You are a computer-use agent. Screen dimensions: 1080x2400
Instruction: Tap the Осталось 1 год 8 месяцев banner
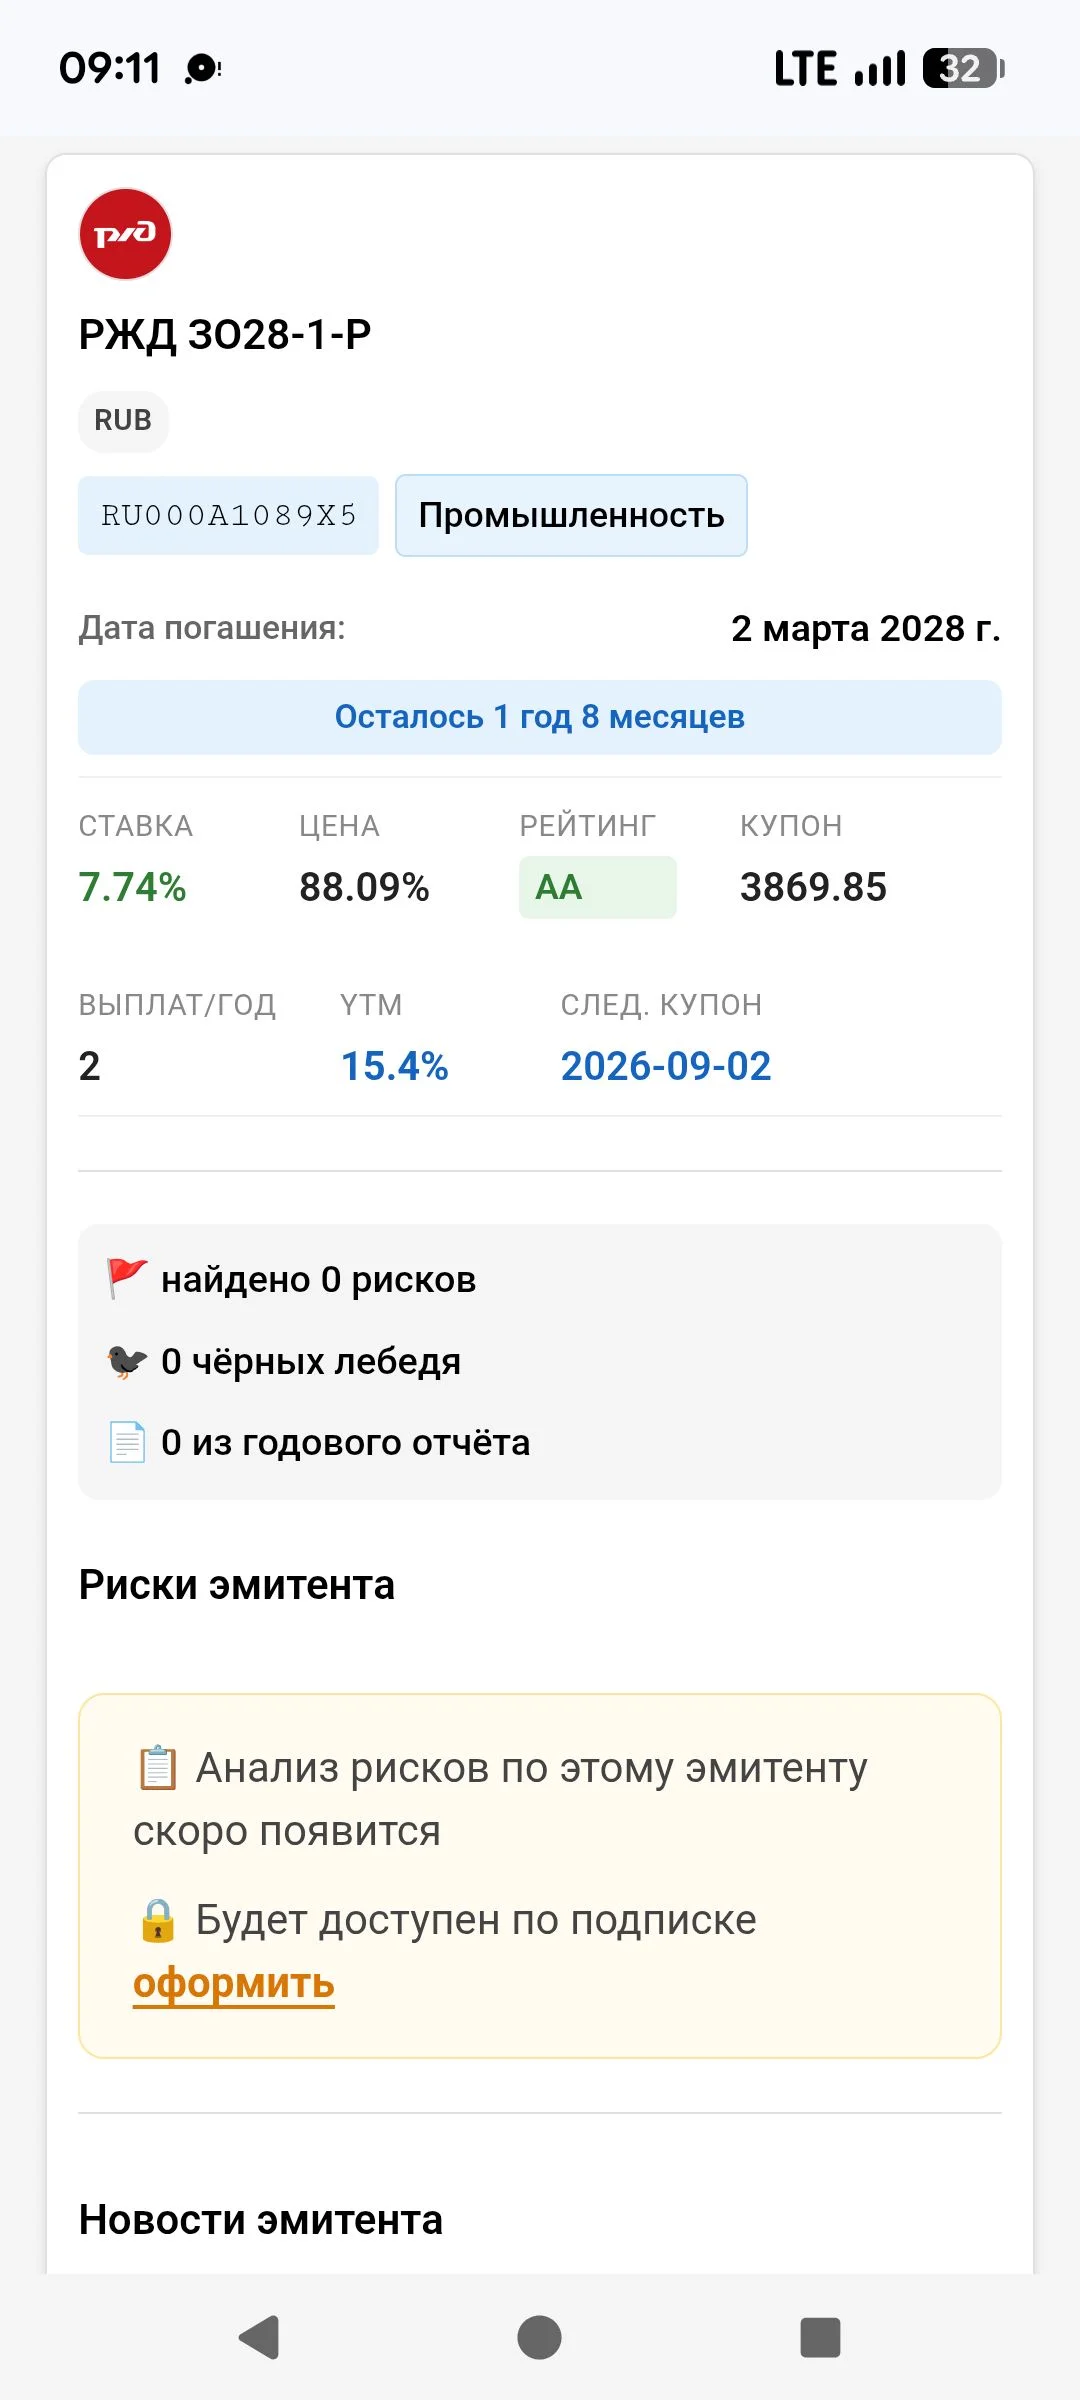540,717
